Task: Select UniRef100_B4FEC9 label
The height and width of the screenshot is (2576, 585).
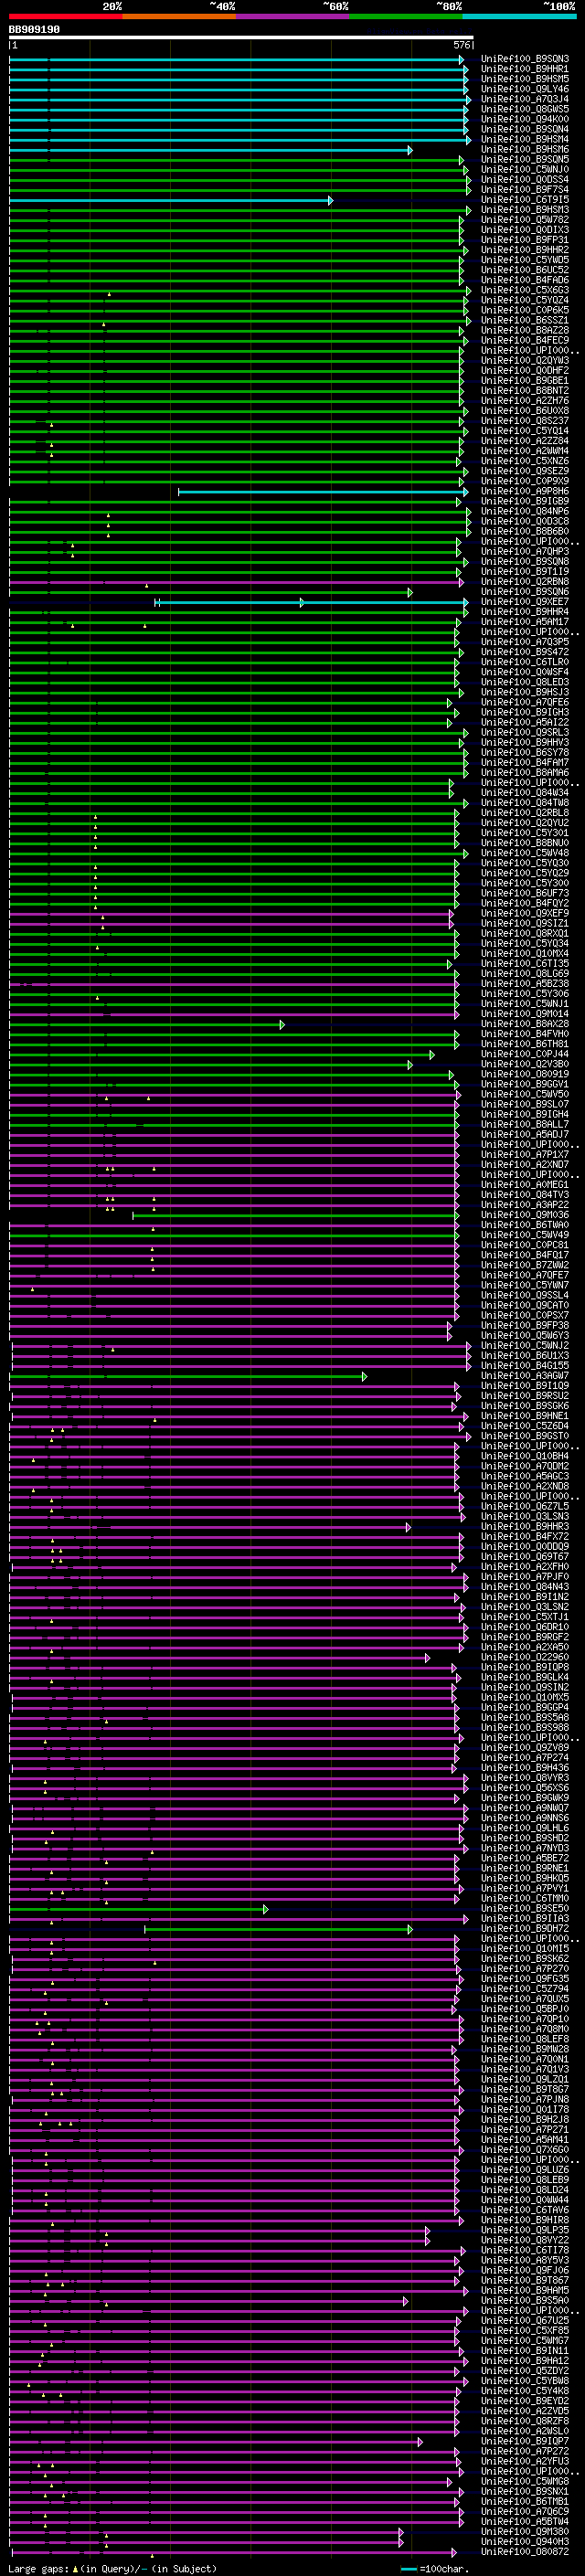Action: [525, 341]
